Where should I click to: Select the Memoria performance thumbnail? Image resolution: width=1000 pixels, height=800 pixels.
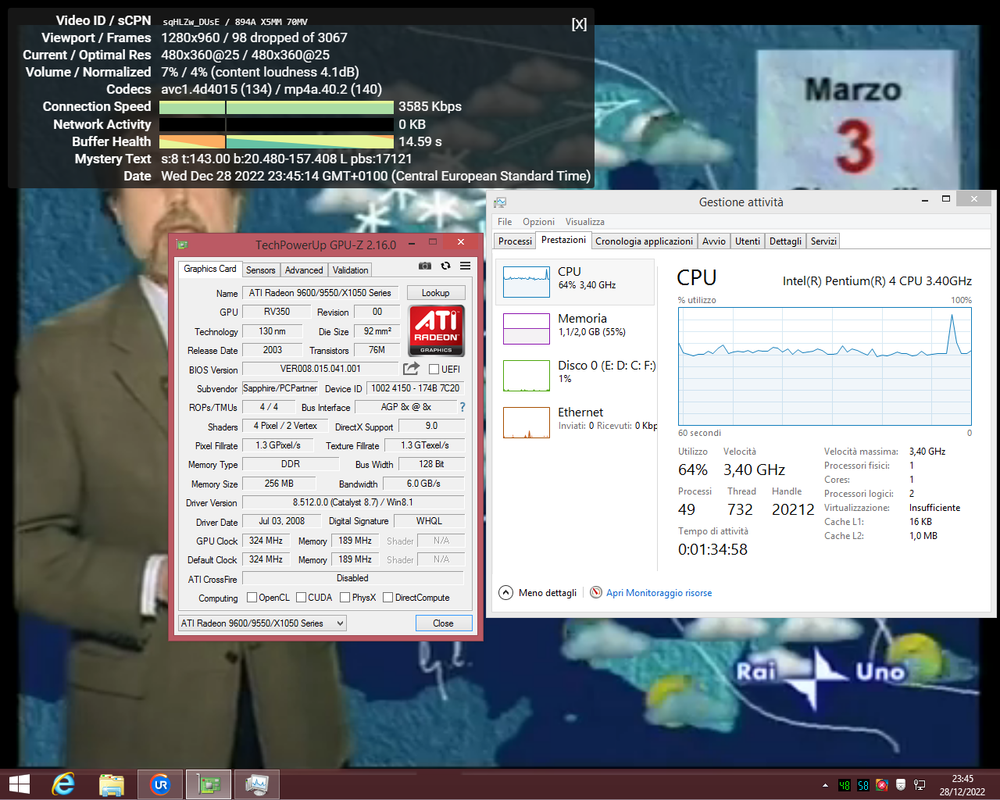point(526,329)
